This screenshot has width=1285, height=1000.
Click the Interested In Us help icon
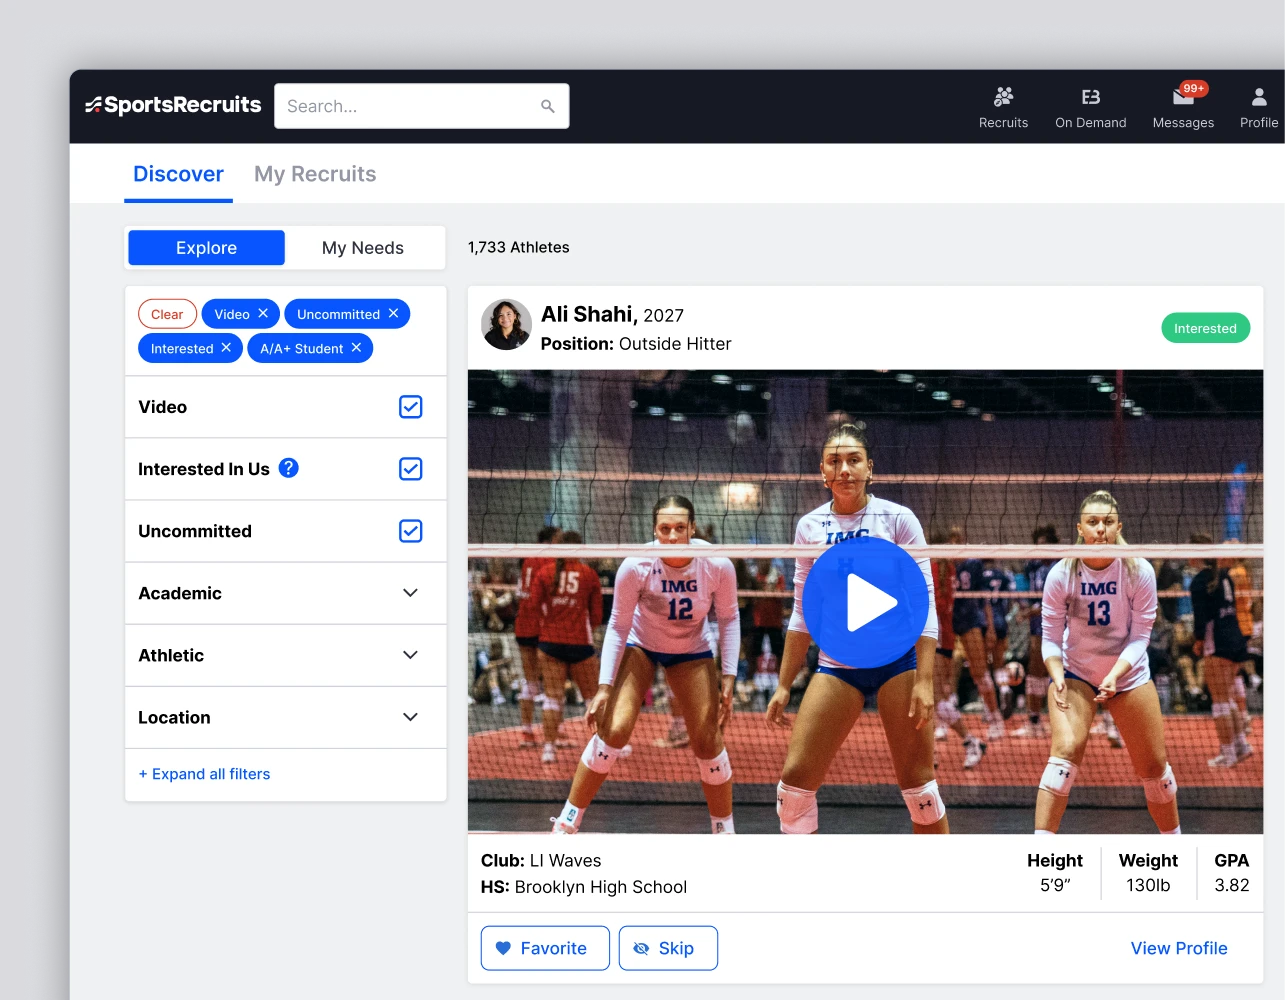(x=288, y=468)
